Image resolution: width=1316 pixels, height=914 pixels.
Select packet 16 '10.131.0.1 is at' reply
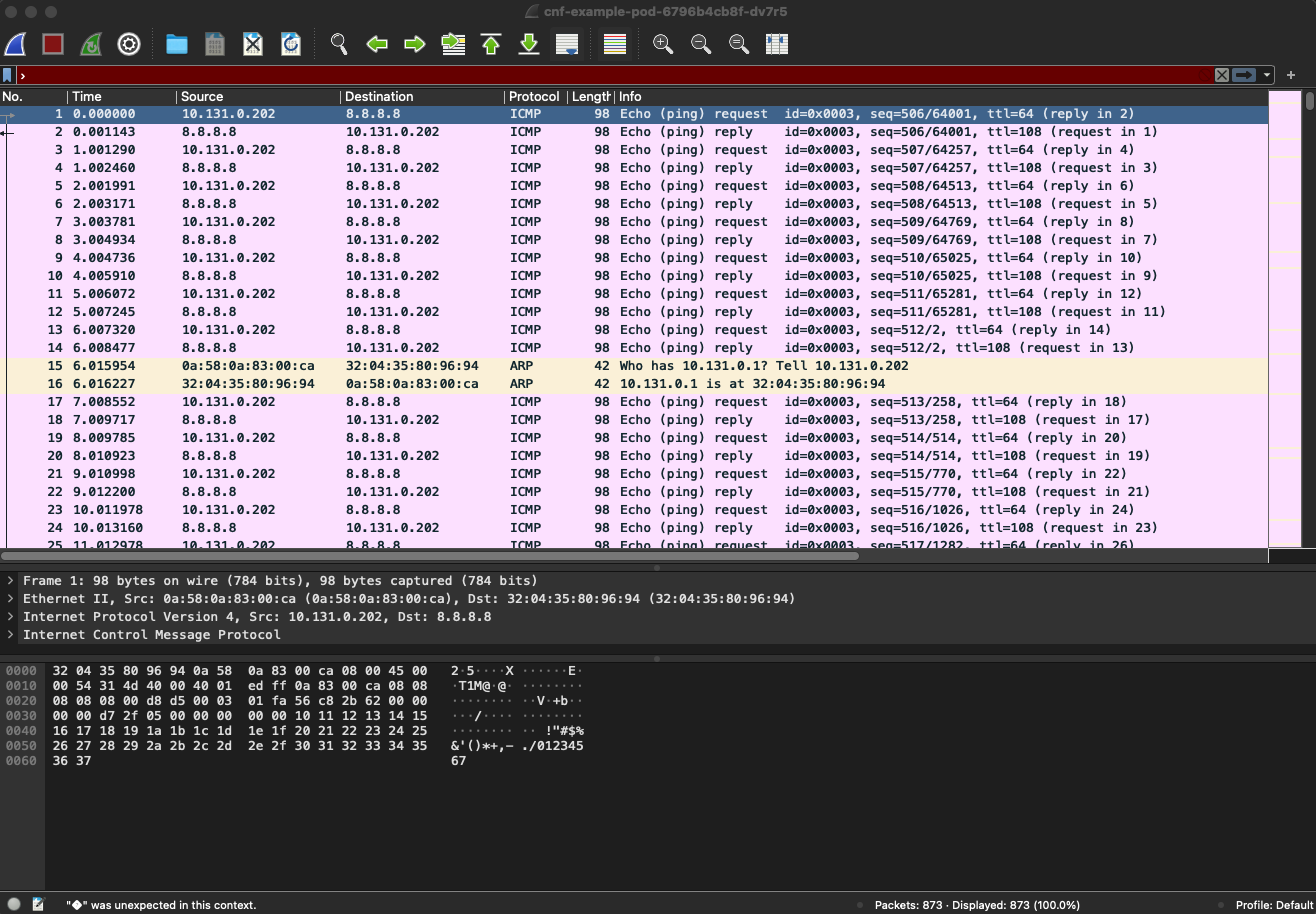point(634,384)
